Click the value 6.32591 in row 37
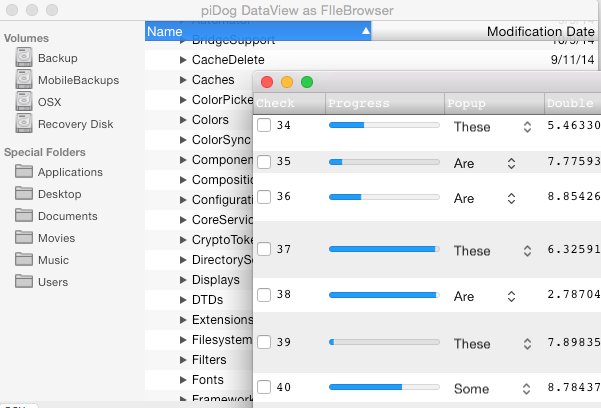 [x=574, y=249]
